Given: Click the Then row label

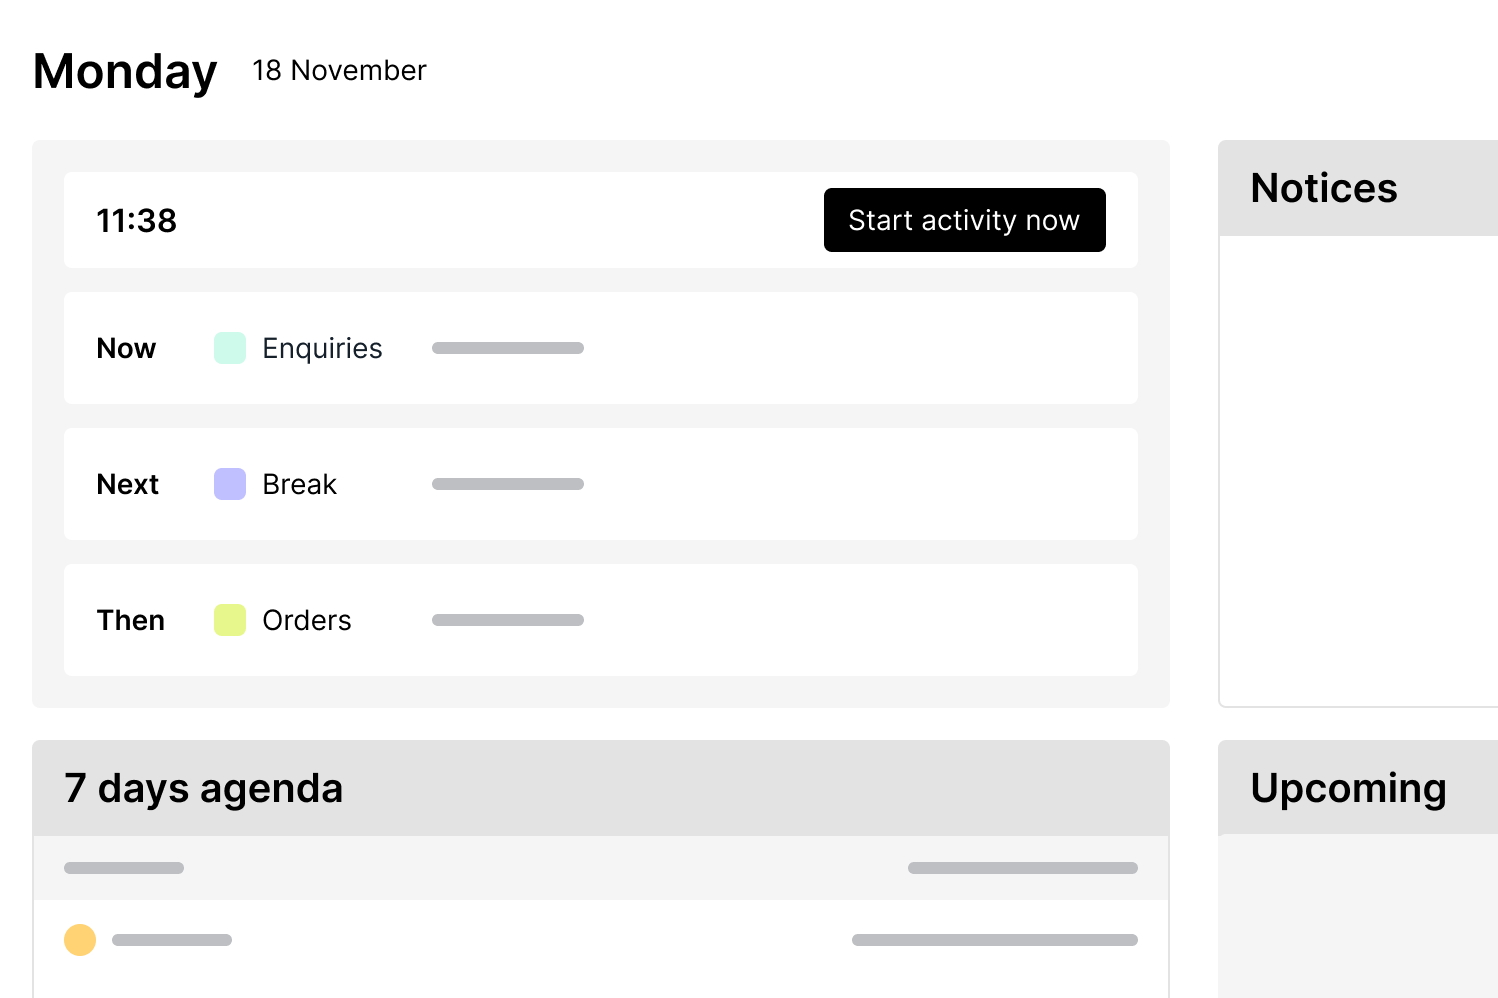Looking at the screenshot, I should (130, 620).
